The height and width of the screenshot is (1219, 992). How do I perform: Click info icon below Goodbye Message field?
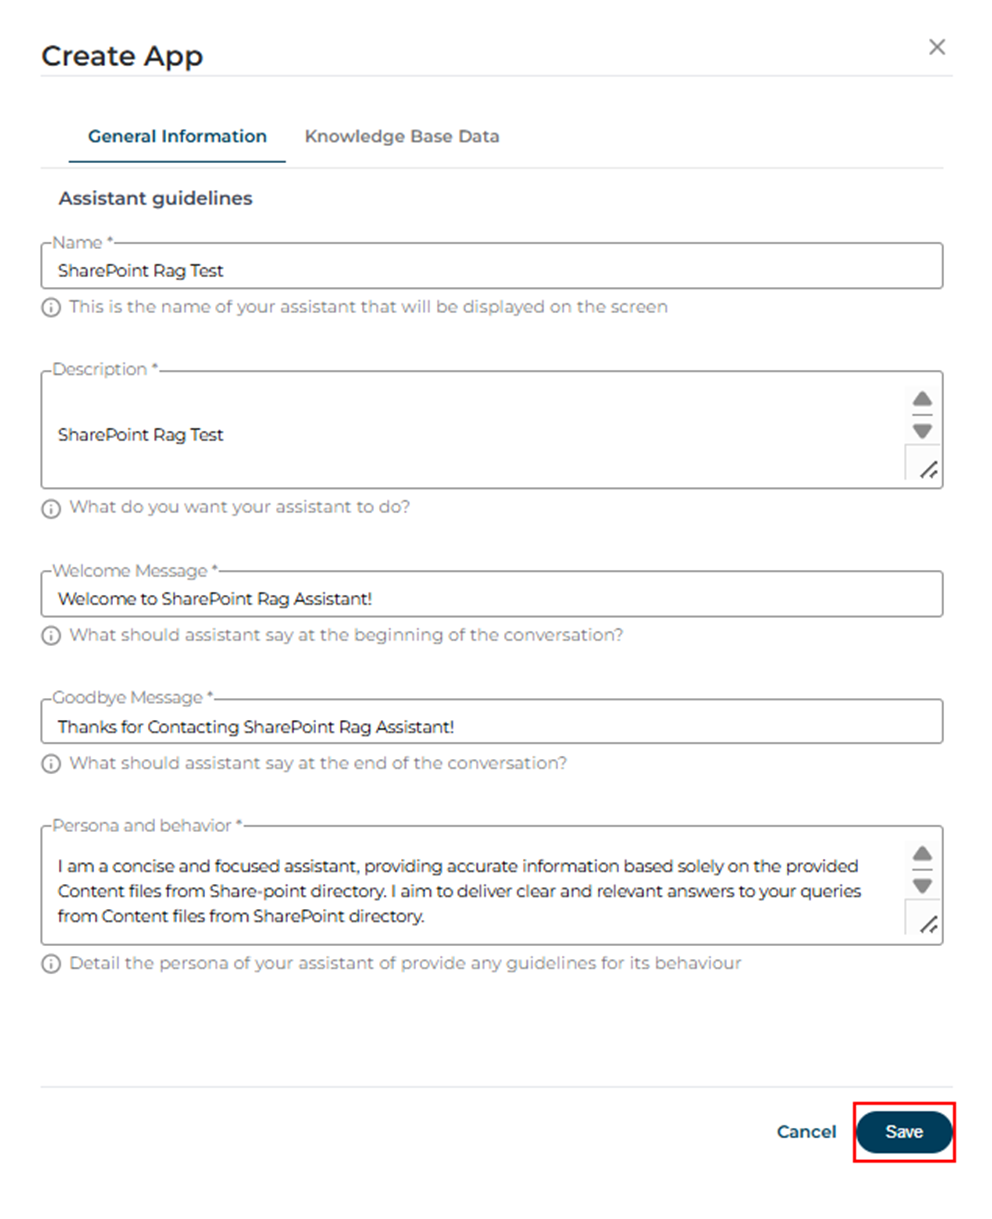(50, 764)
